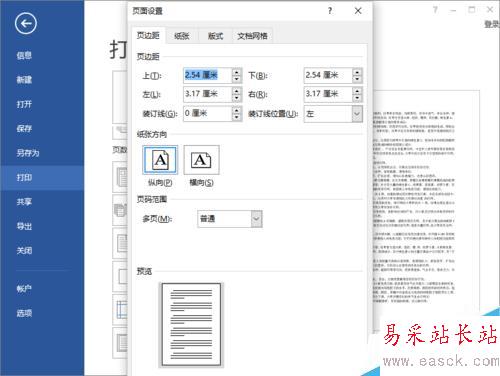Click the 左(L) margin input field
Viewport: 500px width, 376px height.
pos(207,94)
